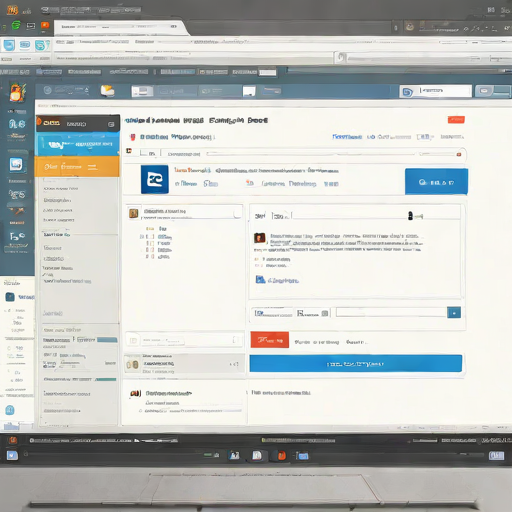Click the first light blue icon in the top toolbar
The width and height of the screenshot is (512, 512).
[9, 45]
